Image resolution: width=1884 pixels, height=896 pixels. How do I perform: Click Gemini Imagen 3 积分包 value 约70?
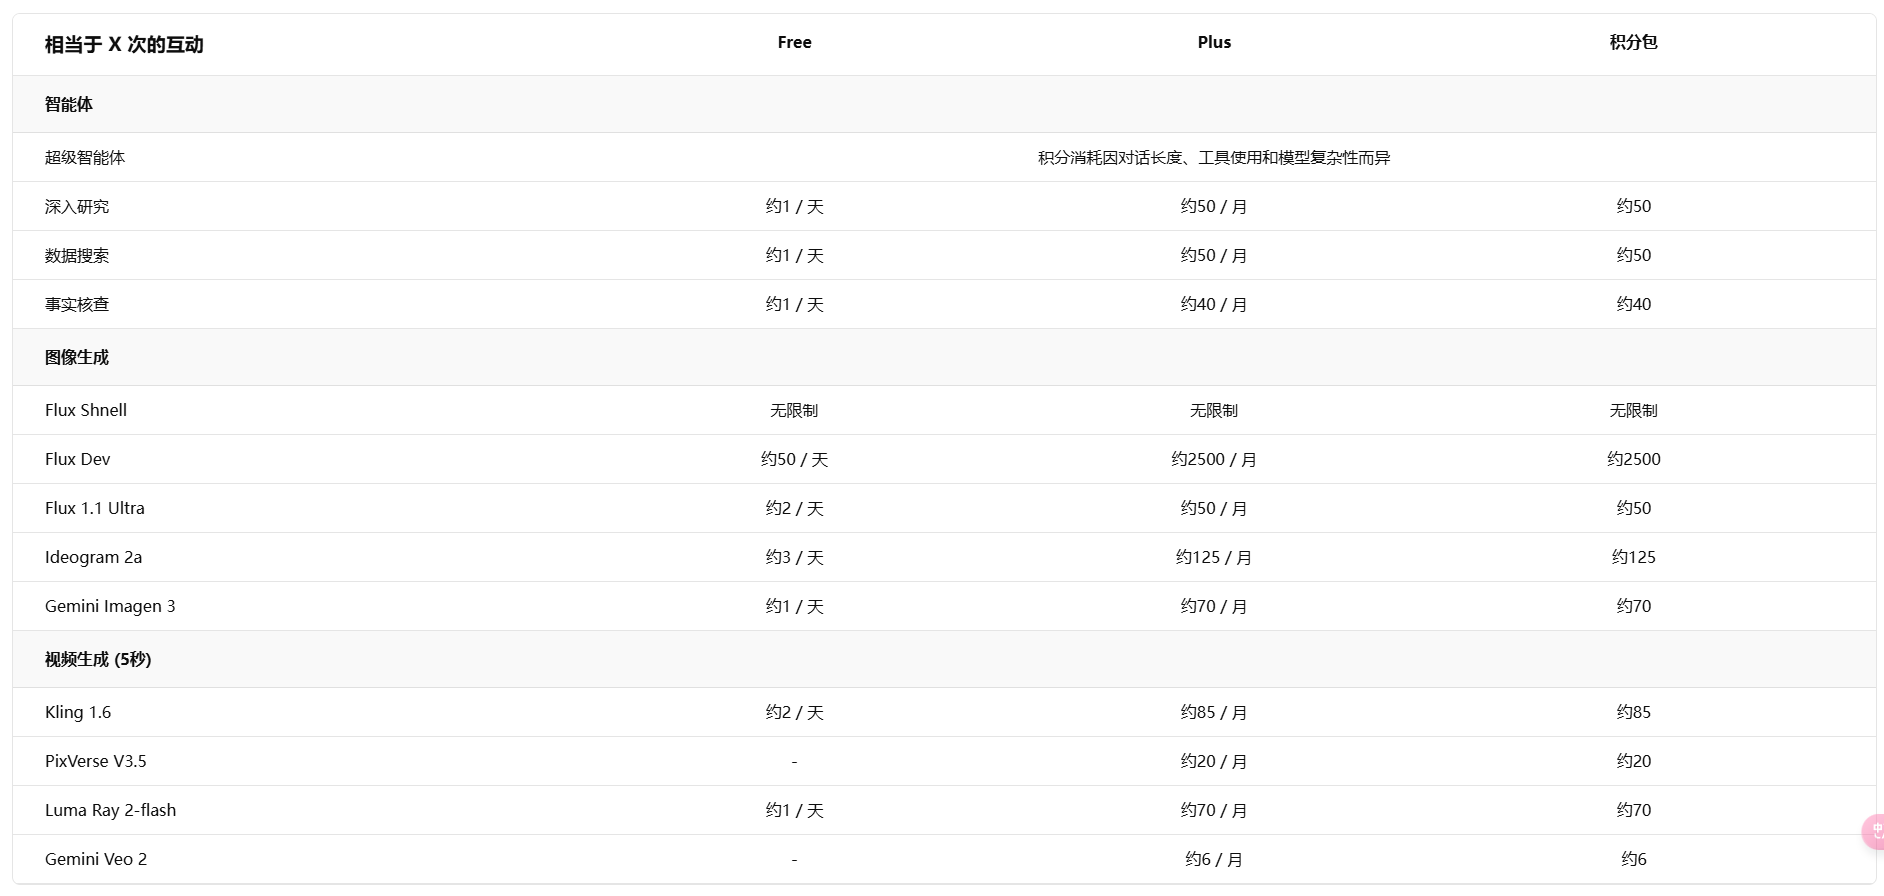pyautogui.click(x=1633, y=606)
